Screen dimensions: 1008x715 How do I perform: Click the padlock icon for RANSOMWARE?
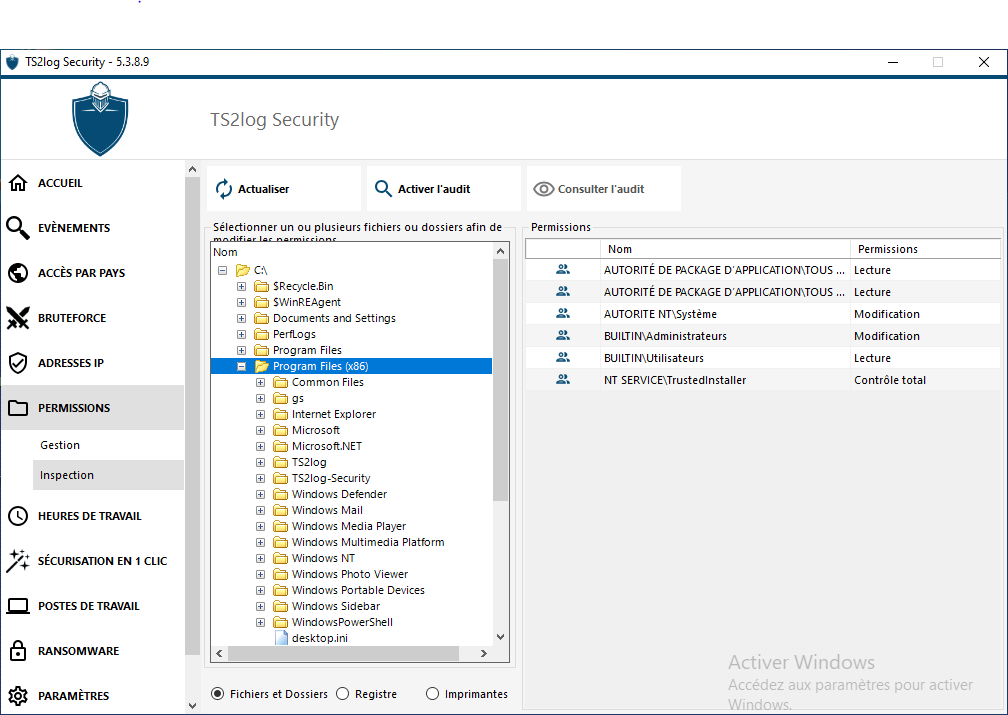(18, 650)
